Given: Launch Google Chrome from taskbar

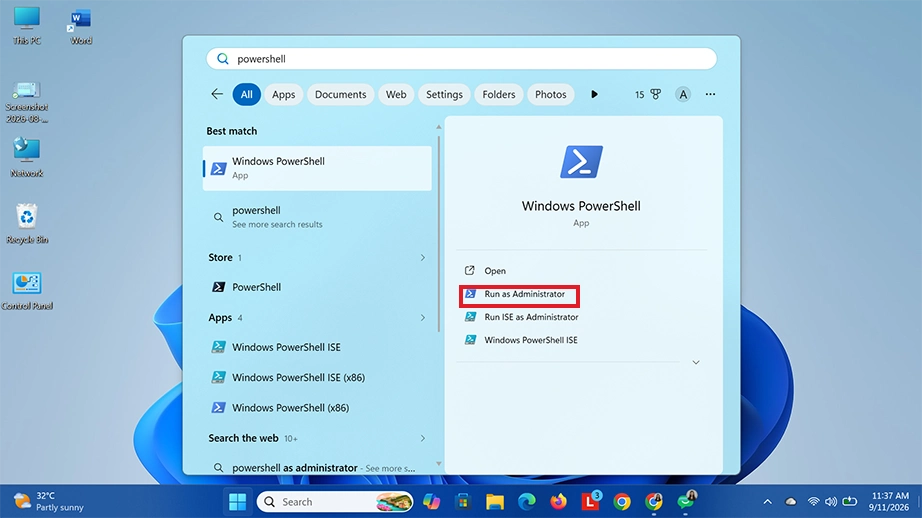Looking at the screenshot, I should click(x=622, y=502).
